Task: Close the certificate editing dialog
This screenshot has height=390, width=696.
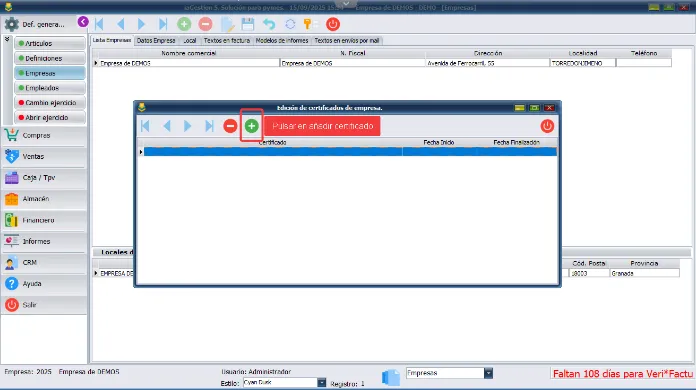Action: tap(549, 108)
